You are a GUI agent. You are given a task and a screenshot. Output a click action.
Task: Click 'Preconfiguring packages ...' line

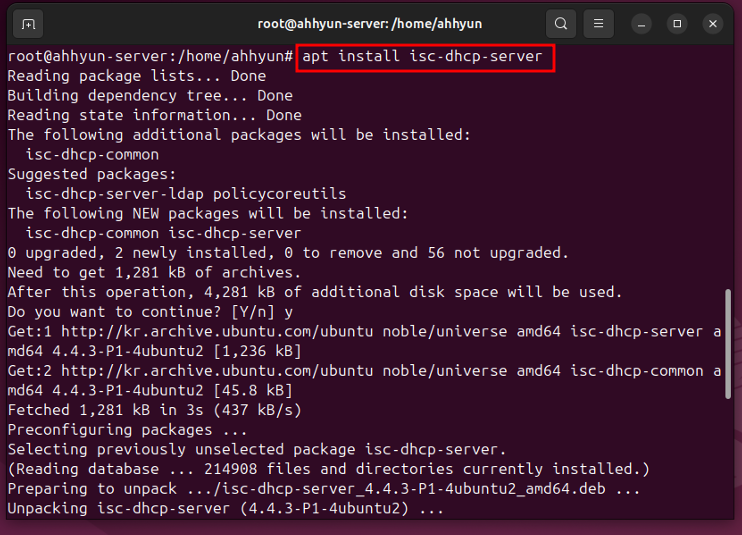[127, 430]
